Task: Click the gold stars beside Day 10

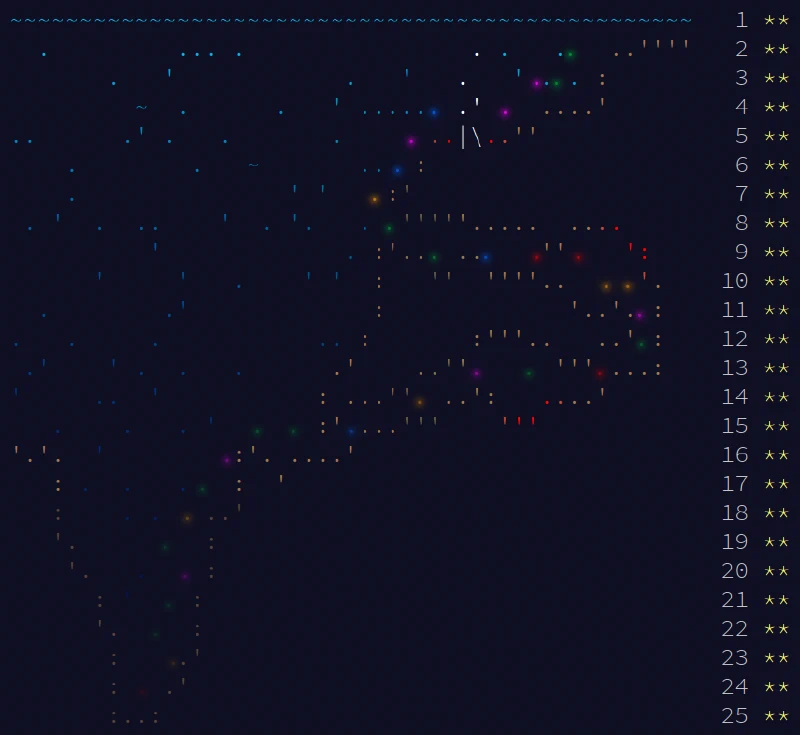Action: (x=770, y=281)
